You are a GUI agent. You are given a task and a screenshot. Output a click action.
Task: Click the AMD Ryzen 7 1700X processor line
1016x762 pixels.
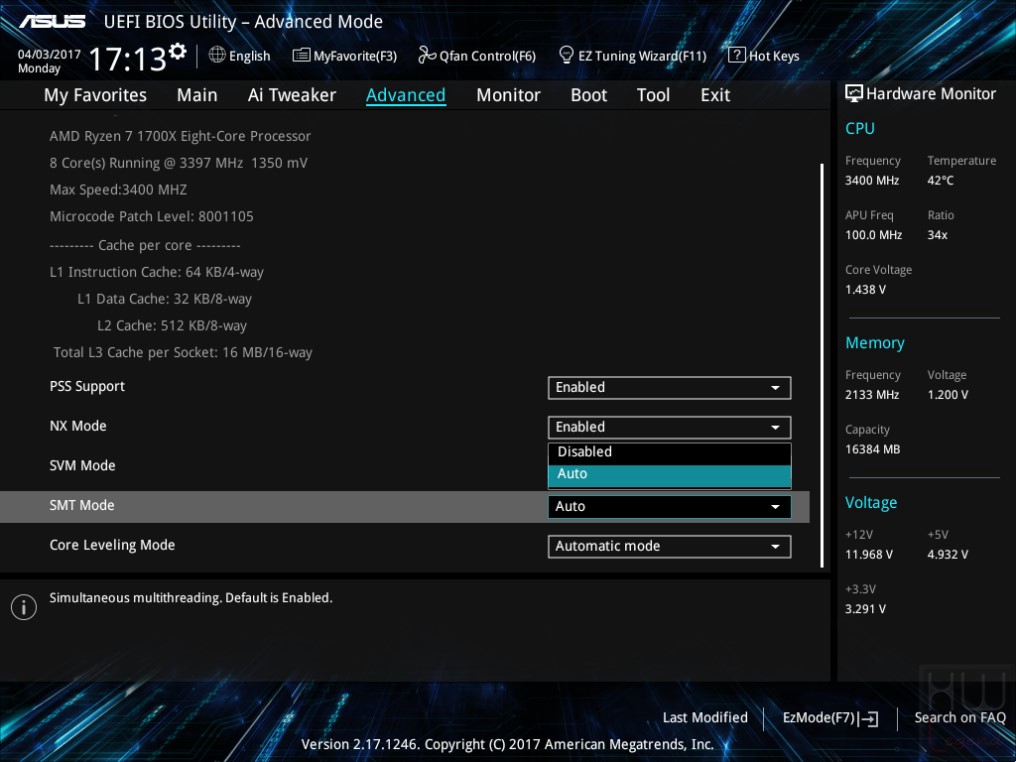click(x=180, y=136)
